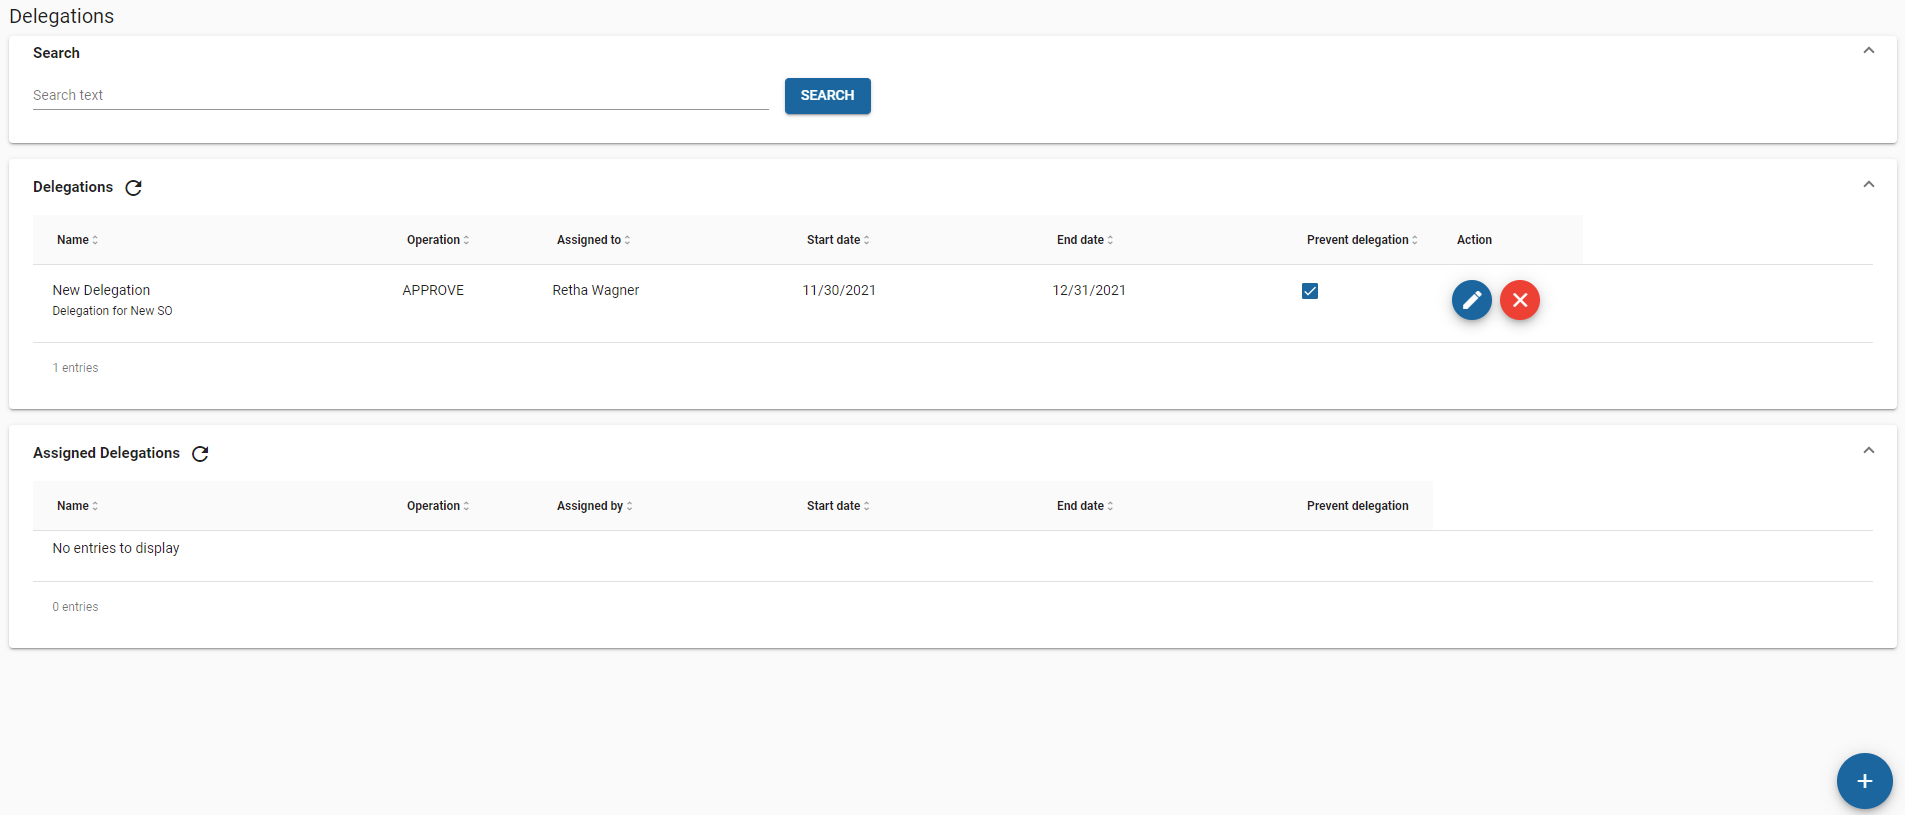The height and width of the screenshot is (815, 1905).
Task: Collapse the Delegations panel
Action: pyautogui.click(x=1868, y=185)
